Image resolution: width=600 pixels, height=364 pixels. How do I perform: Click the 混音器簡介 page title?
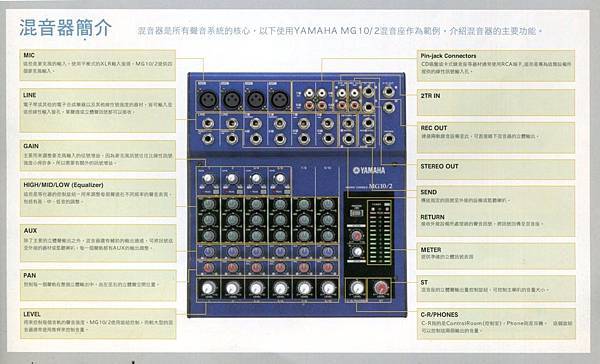(65, 28)
